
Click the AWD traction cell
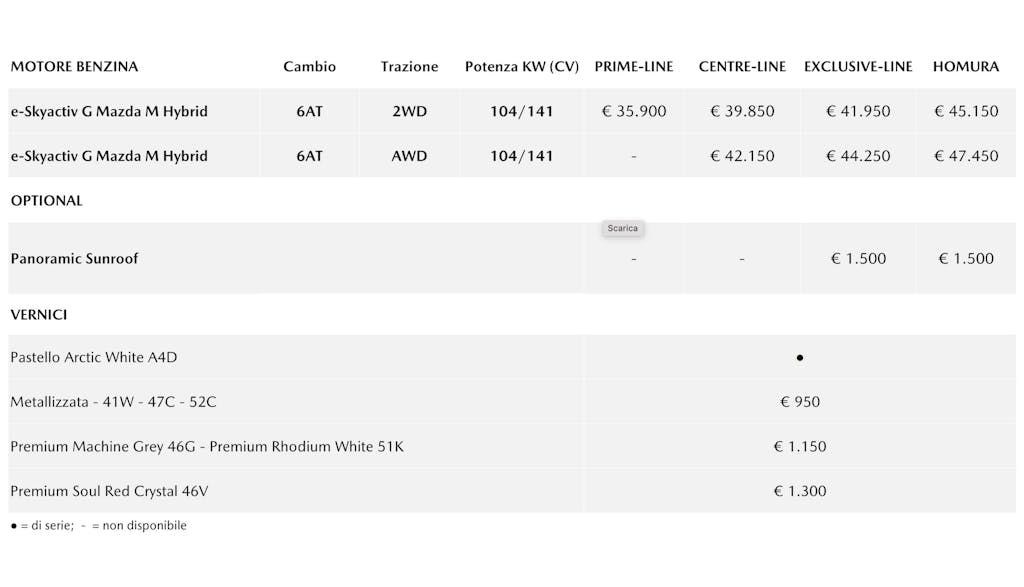coord(409,156)
